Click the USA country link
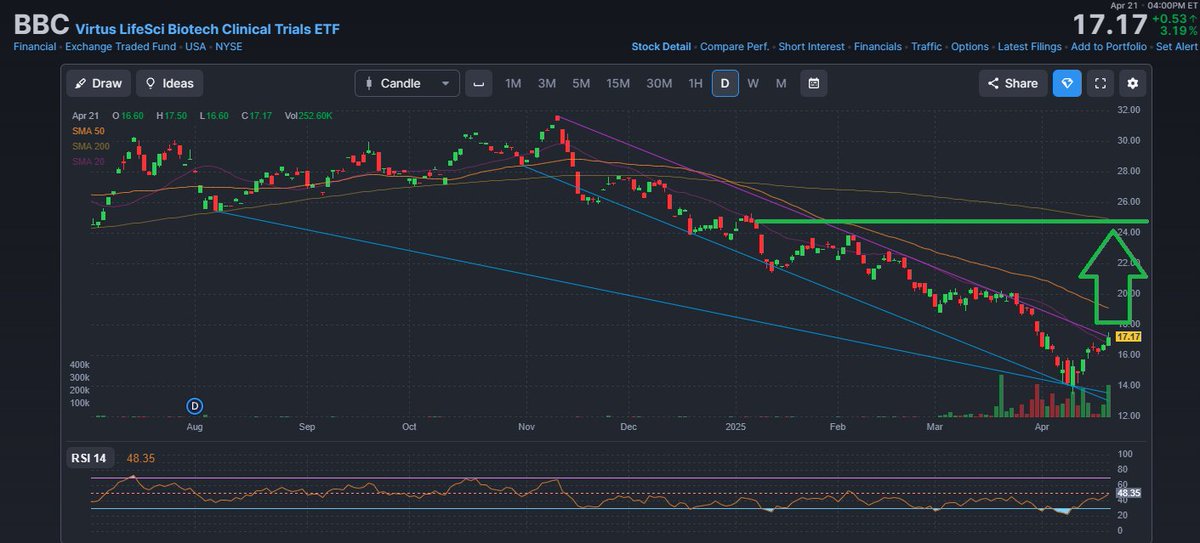The height and width of the screenshot is (543, 1200). pos(196,47)
